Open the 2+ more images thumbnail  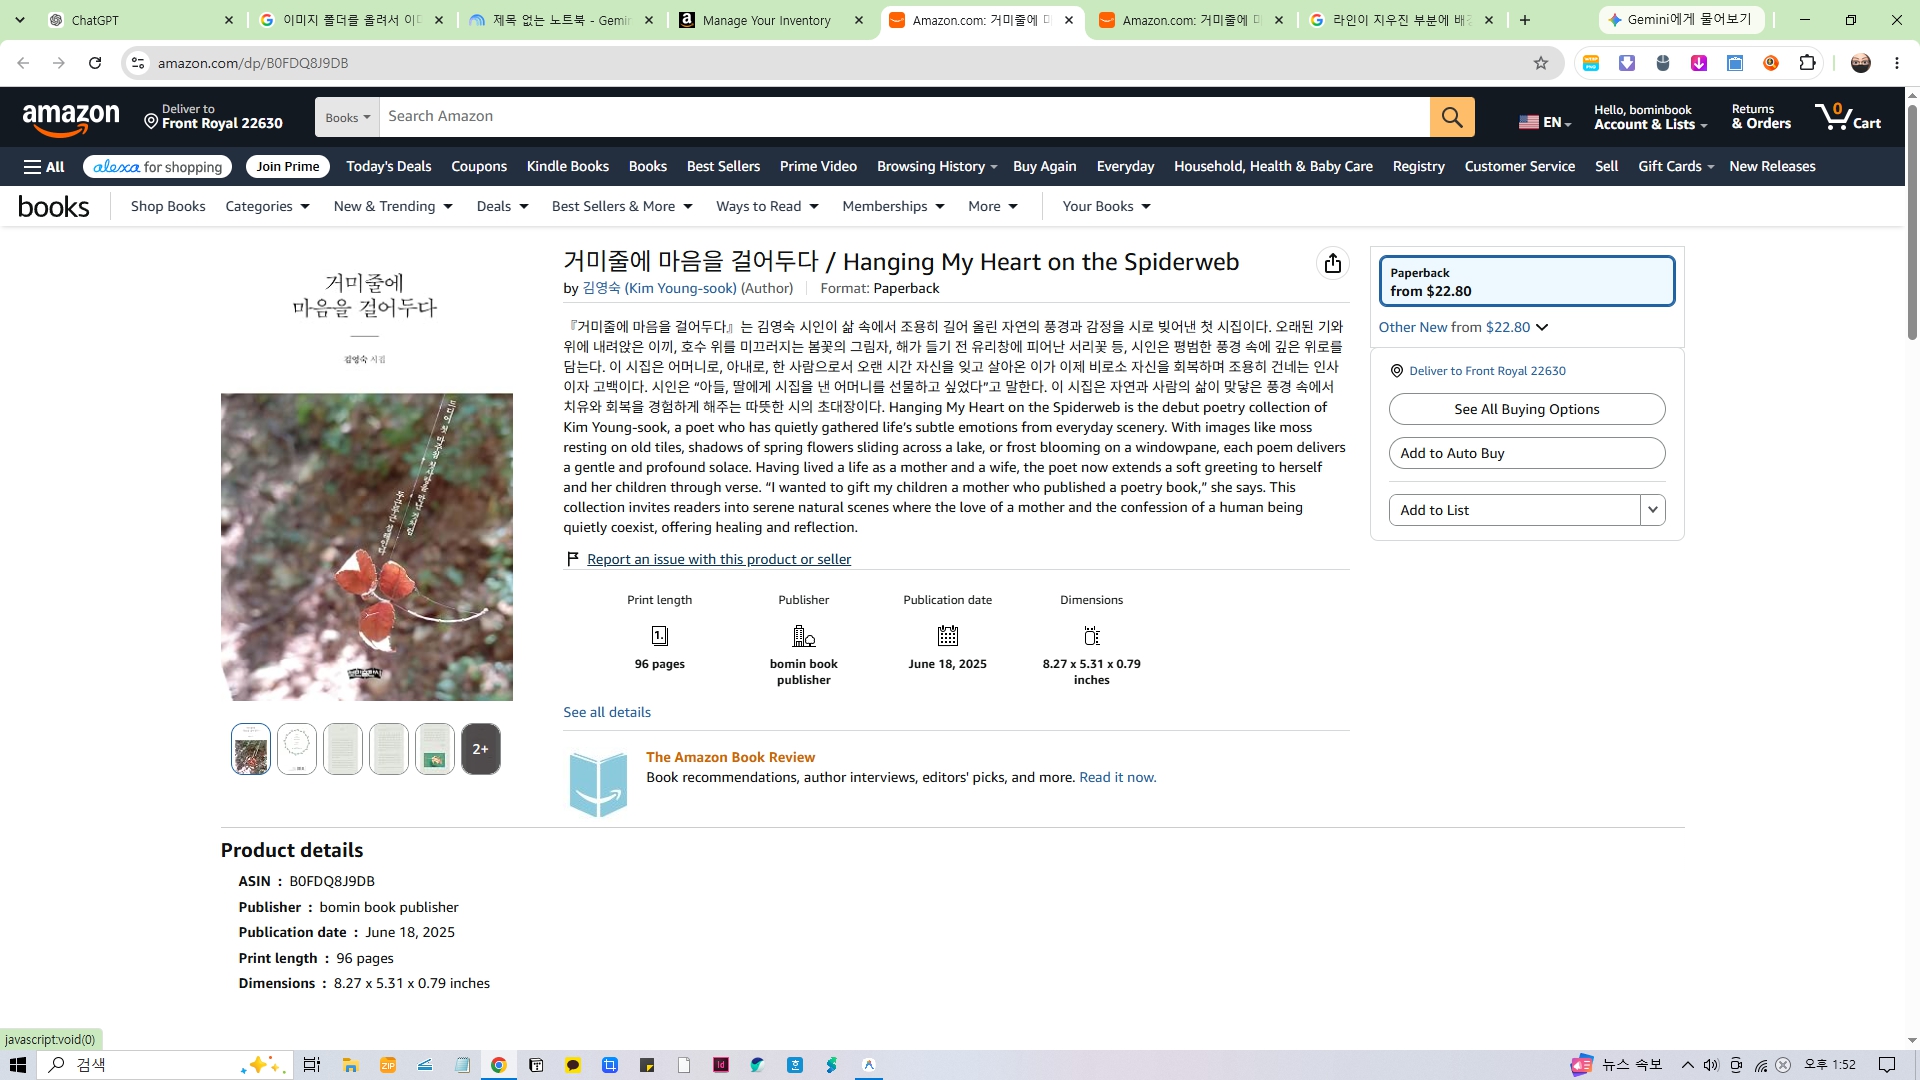coord(481,749)
